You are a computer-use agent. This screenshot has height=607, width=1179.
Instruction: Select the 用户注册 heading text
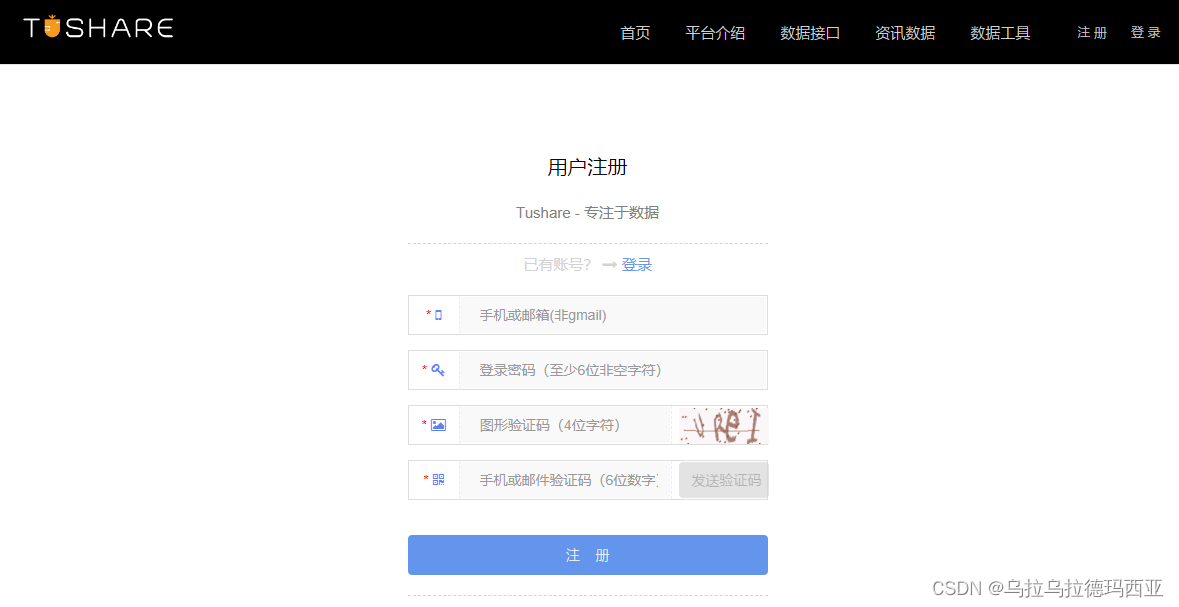[587, 167]
